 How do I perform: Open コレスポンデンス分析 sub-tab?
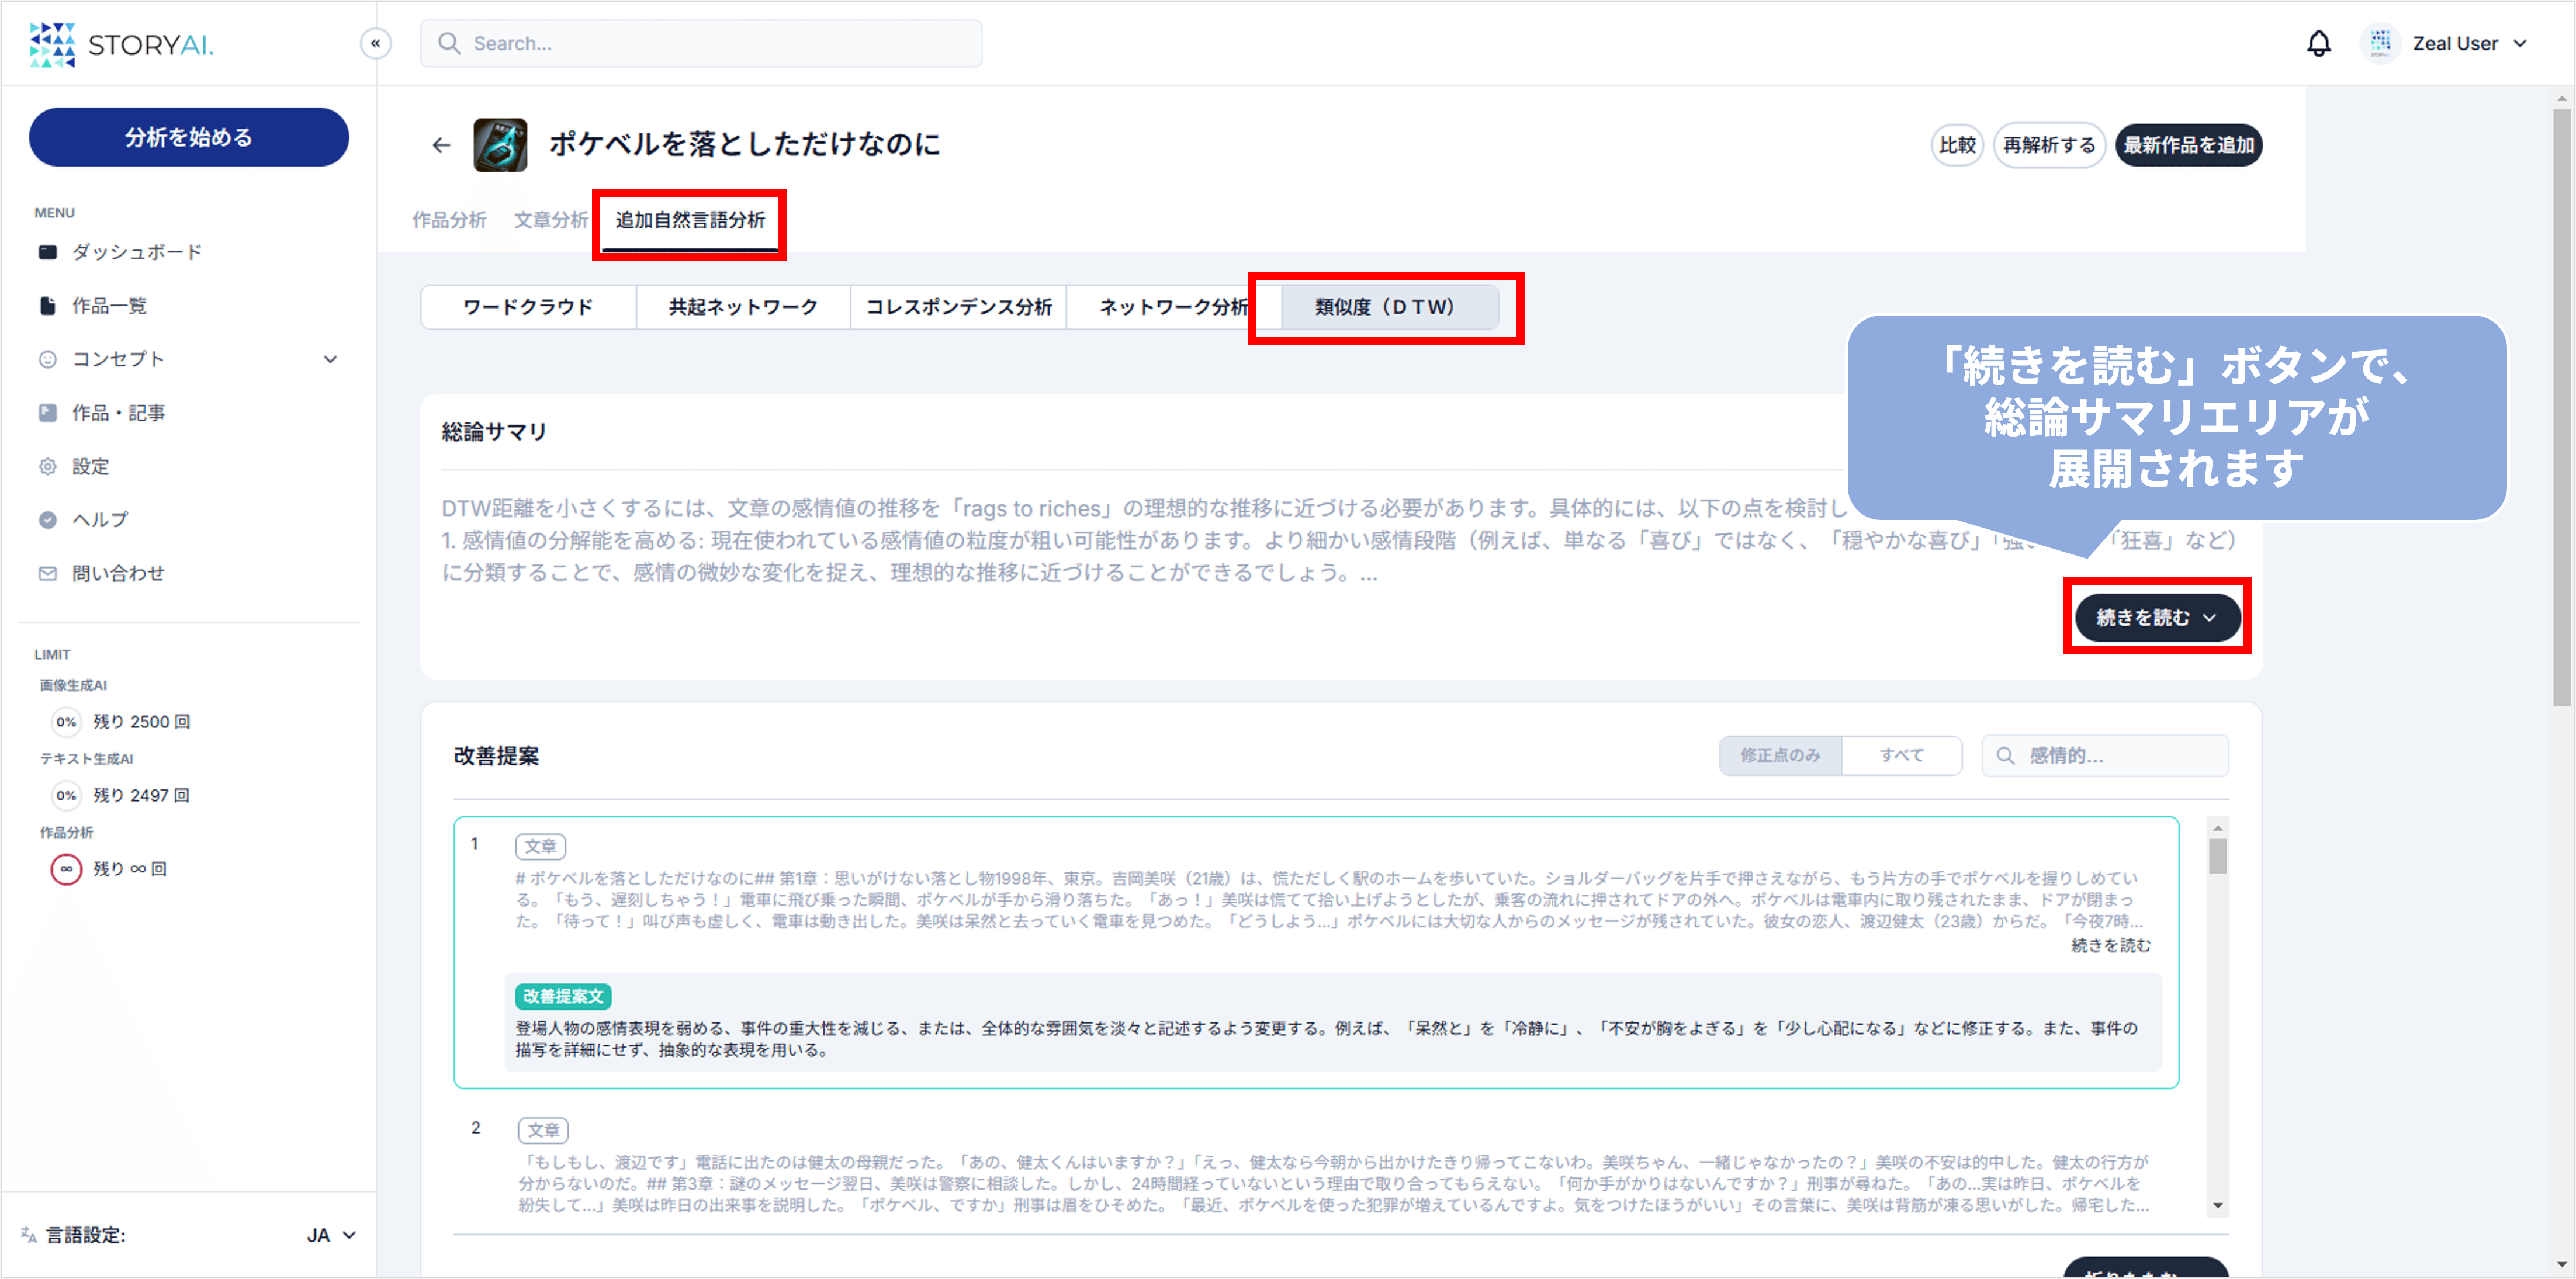coord(958,307)
